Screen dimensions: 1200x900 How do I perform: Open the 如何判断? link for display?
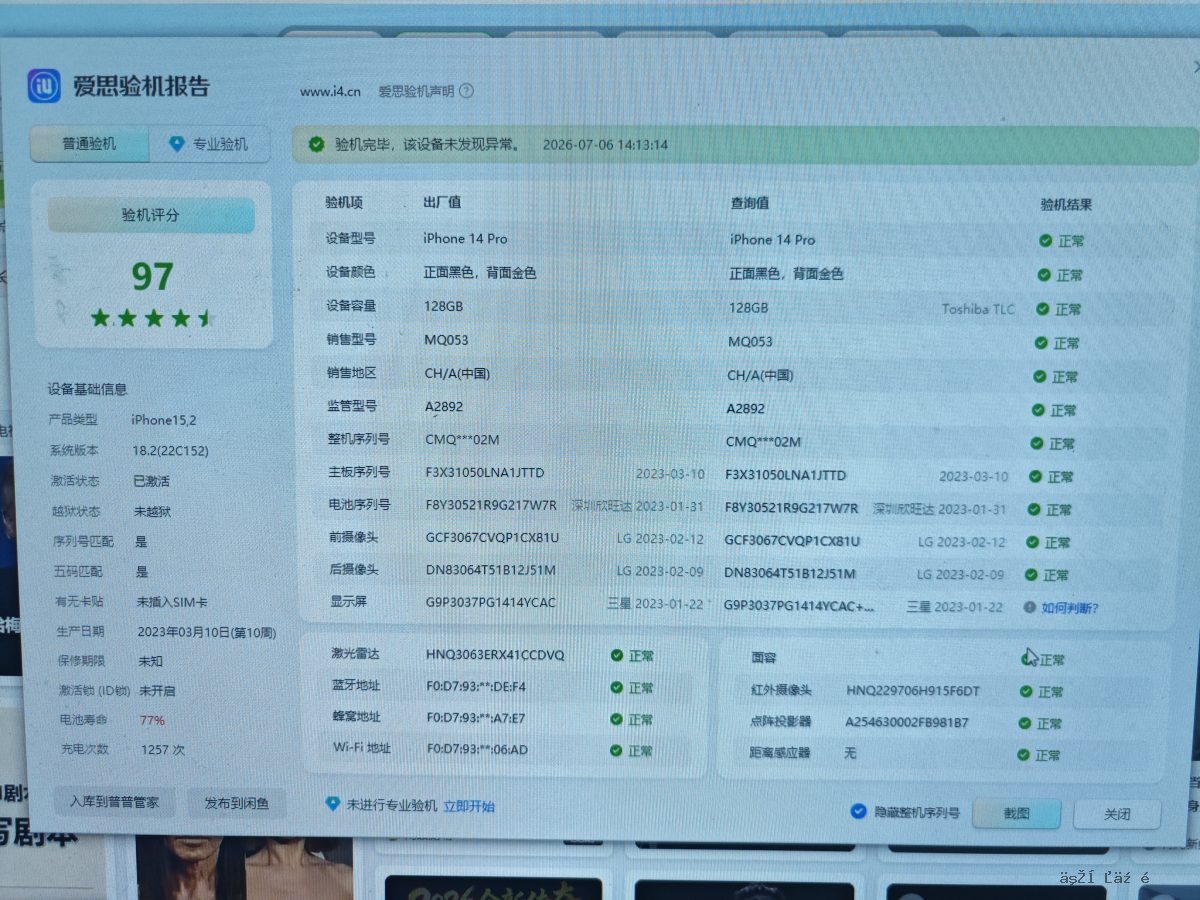click(1070, 607)
